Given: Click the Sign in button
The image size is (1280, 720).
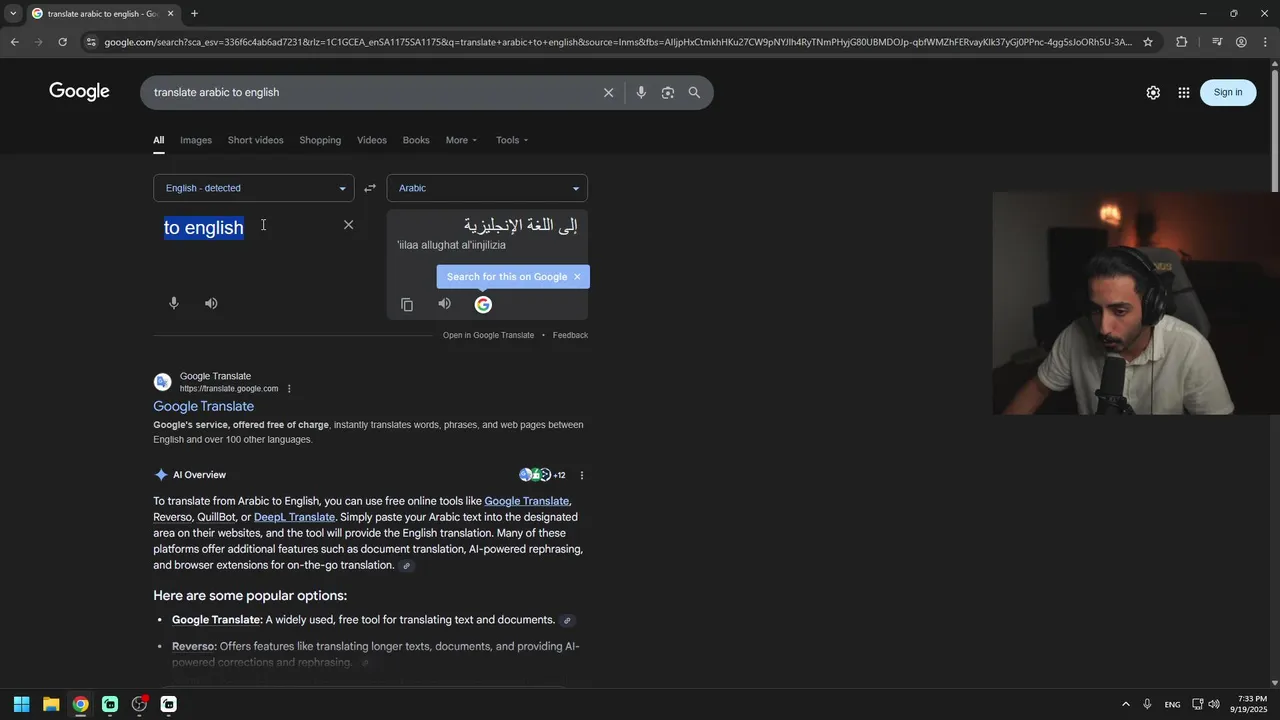Looking at the screenshot, I should 1228,92.
